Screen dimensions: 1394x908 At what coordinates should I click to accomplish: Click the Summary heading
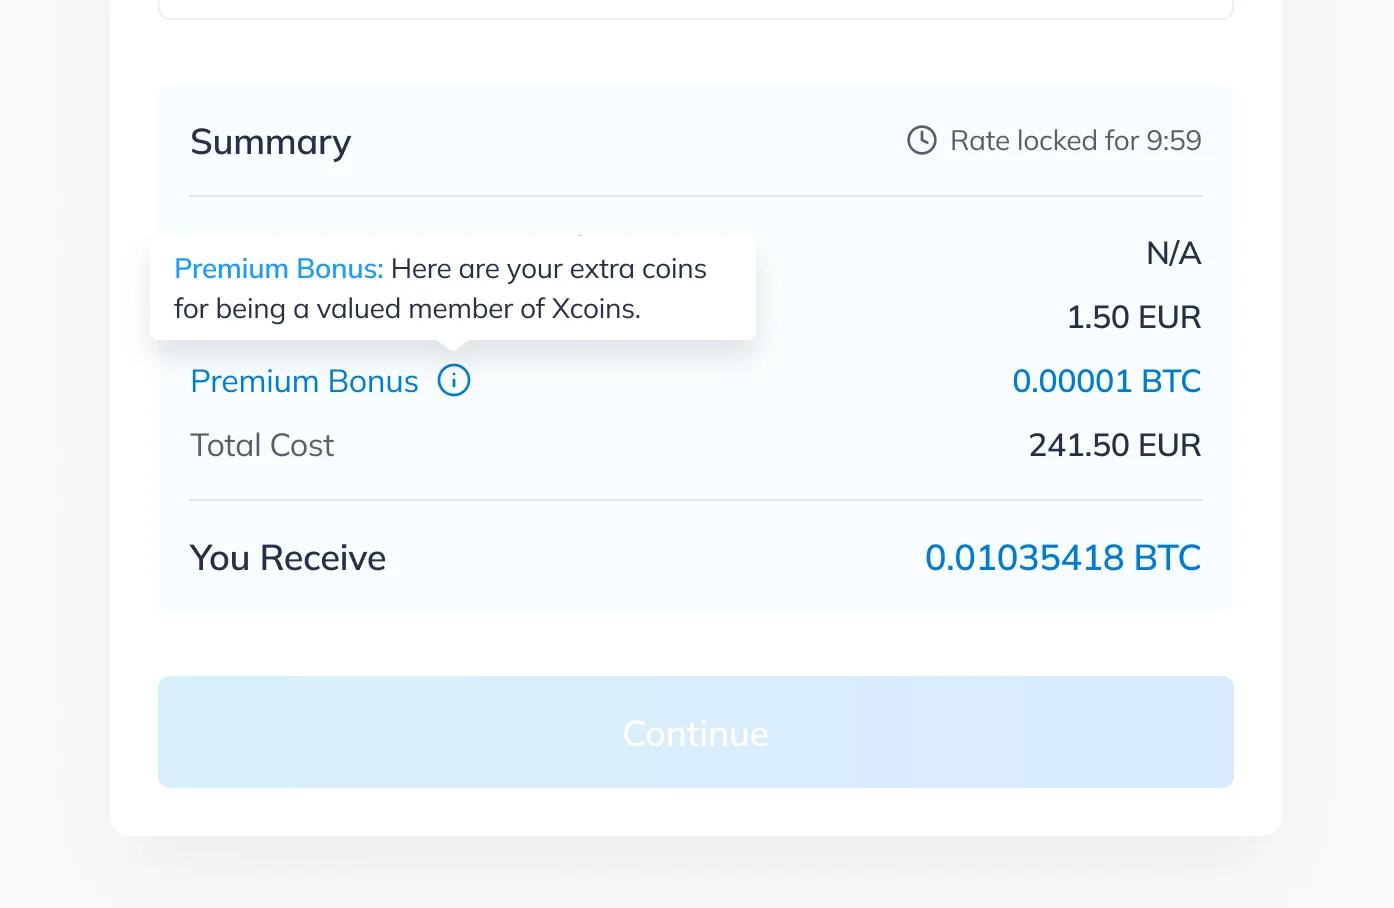tap(271, 142)
